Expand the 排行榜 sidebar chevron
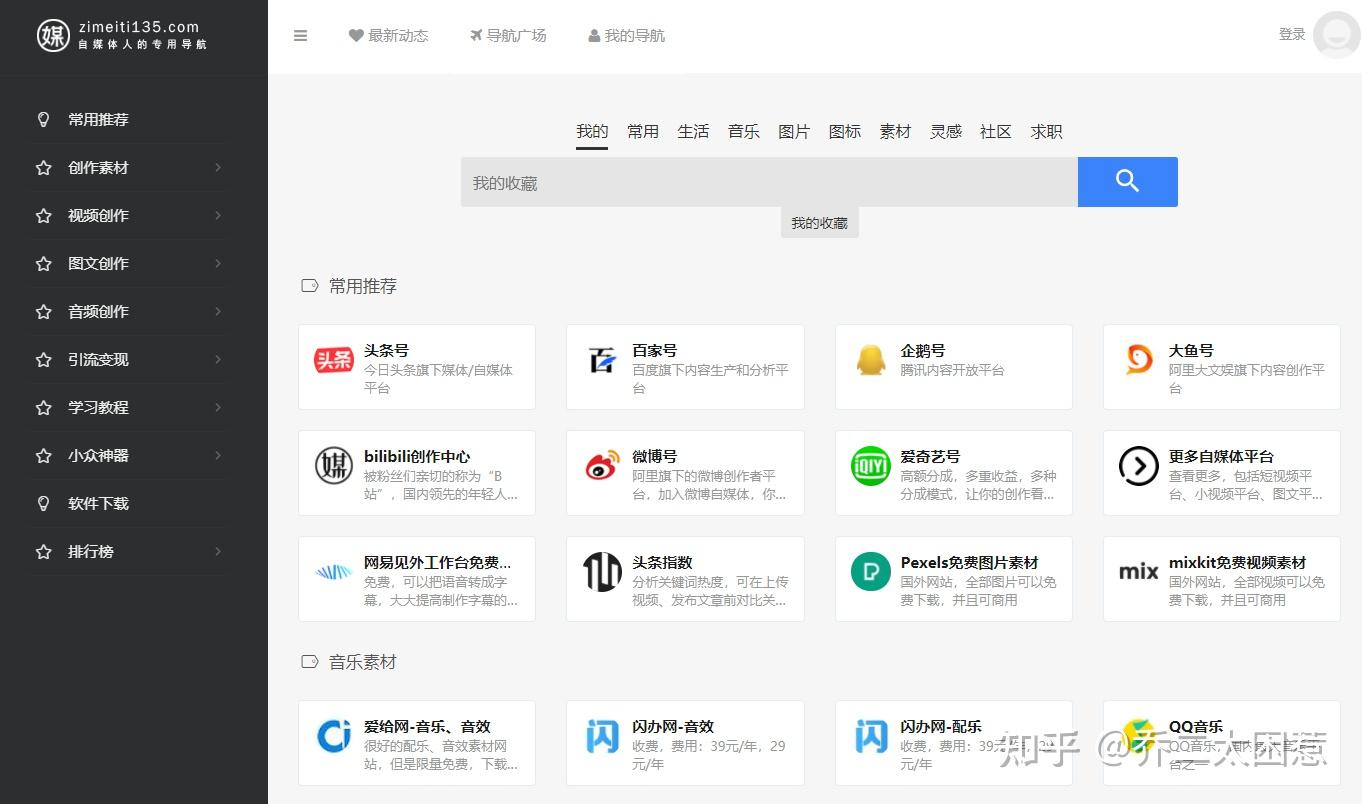This screenshot has height=804, width=1362. pyautogui.click(x=217, y=551)
